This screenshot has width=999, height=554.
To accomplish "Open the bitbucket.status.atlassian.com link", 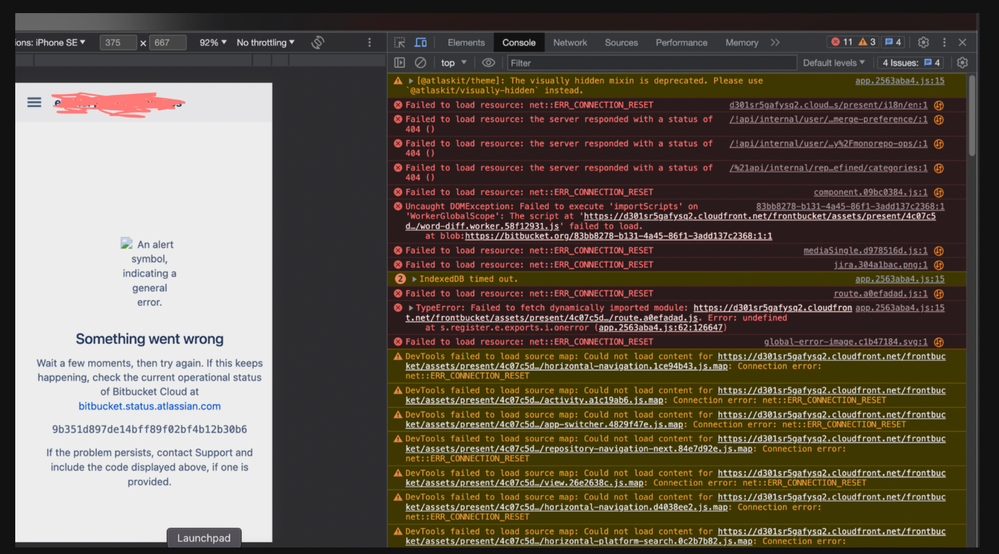I will tap(150, 406).
